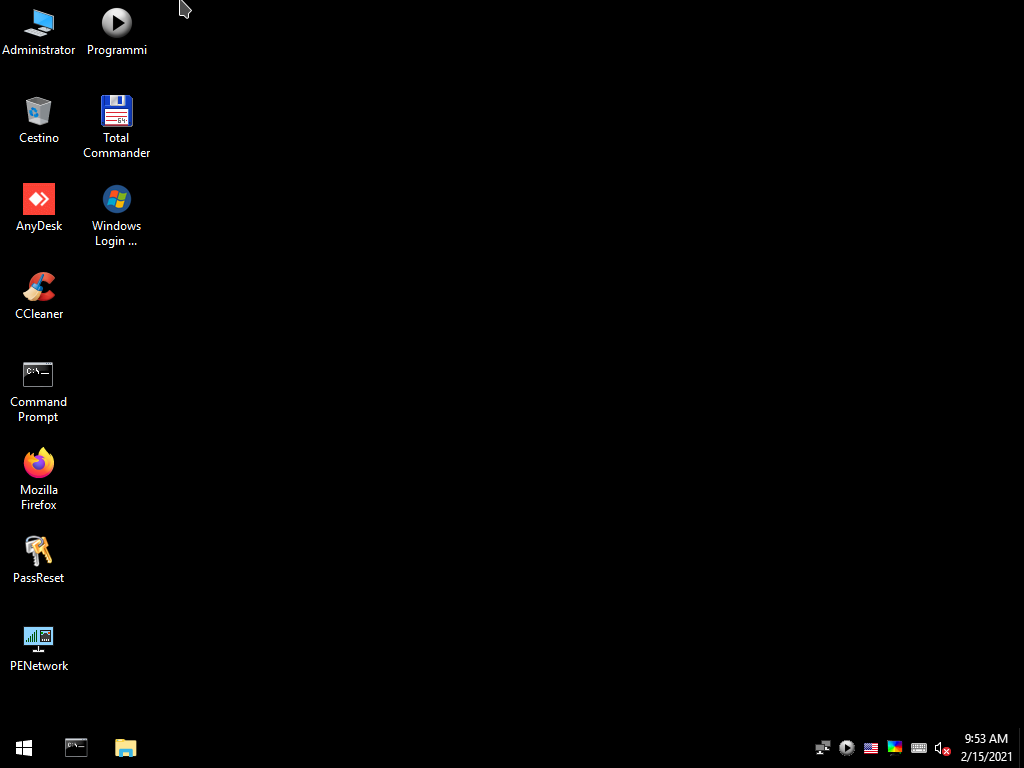
Task: Open the Windows Start menu
Action: click(x=24, y=748)
